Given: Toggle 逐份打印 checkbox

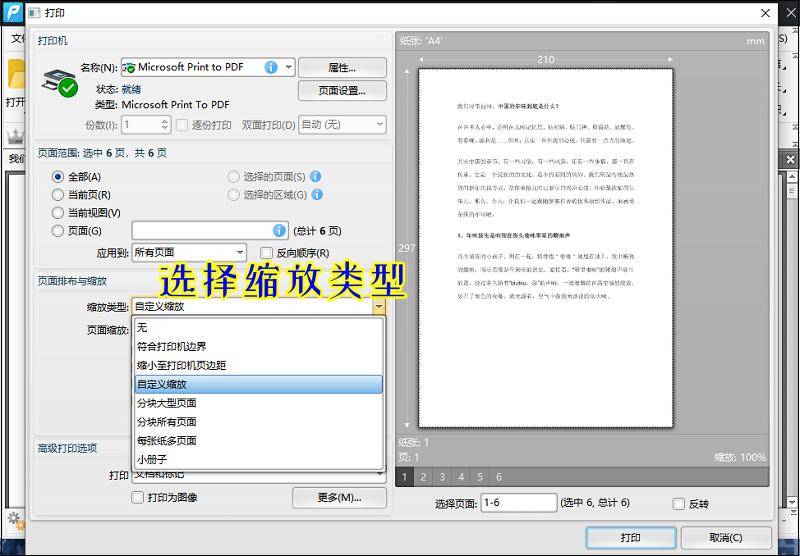Looking at the screenshot, I should [x=182, y=125].
